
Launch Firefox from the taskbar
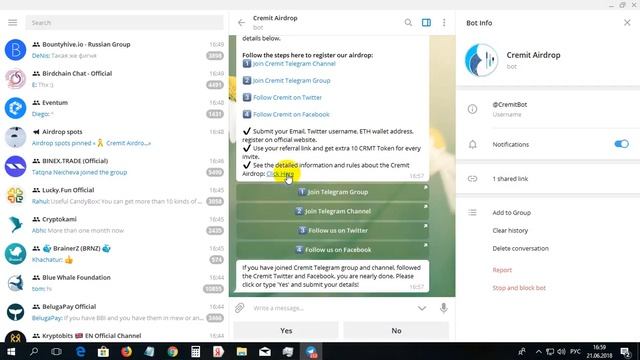[x=127, y=352]
